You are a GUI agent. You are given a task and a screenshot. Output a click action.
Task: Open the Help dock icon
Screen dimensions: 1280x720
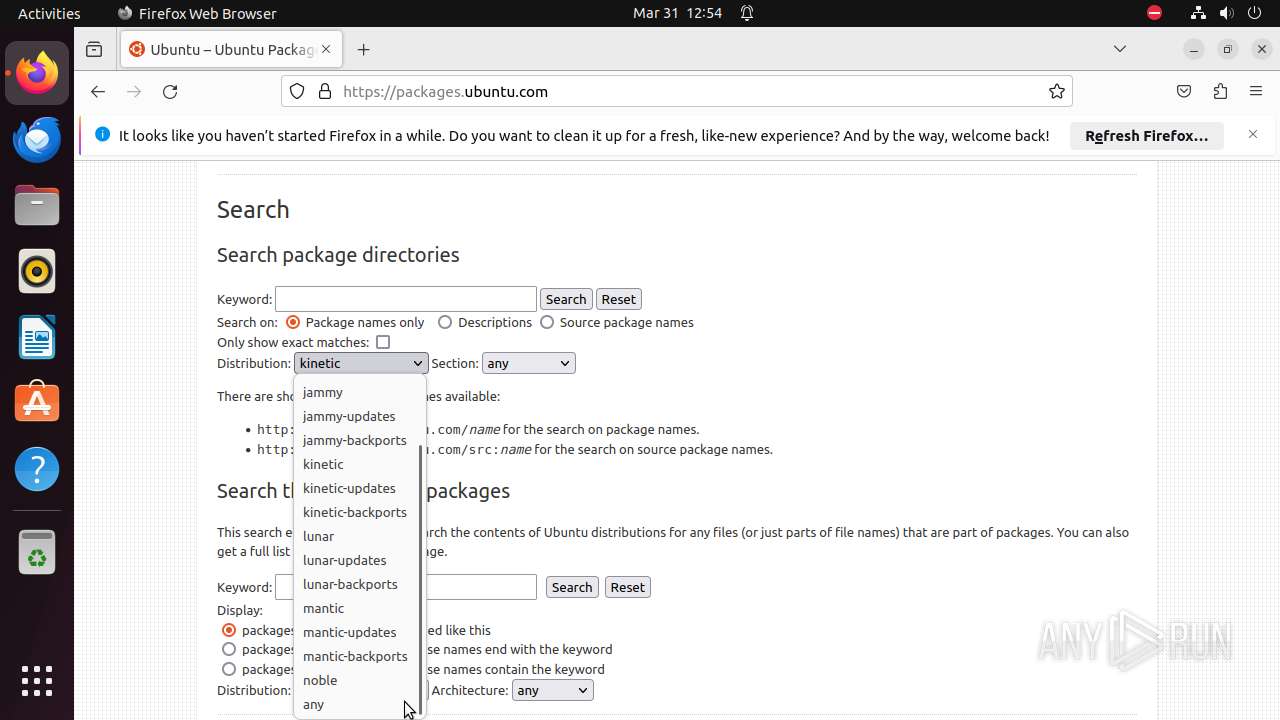(x=37, y=469)
